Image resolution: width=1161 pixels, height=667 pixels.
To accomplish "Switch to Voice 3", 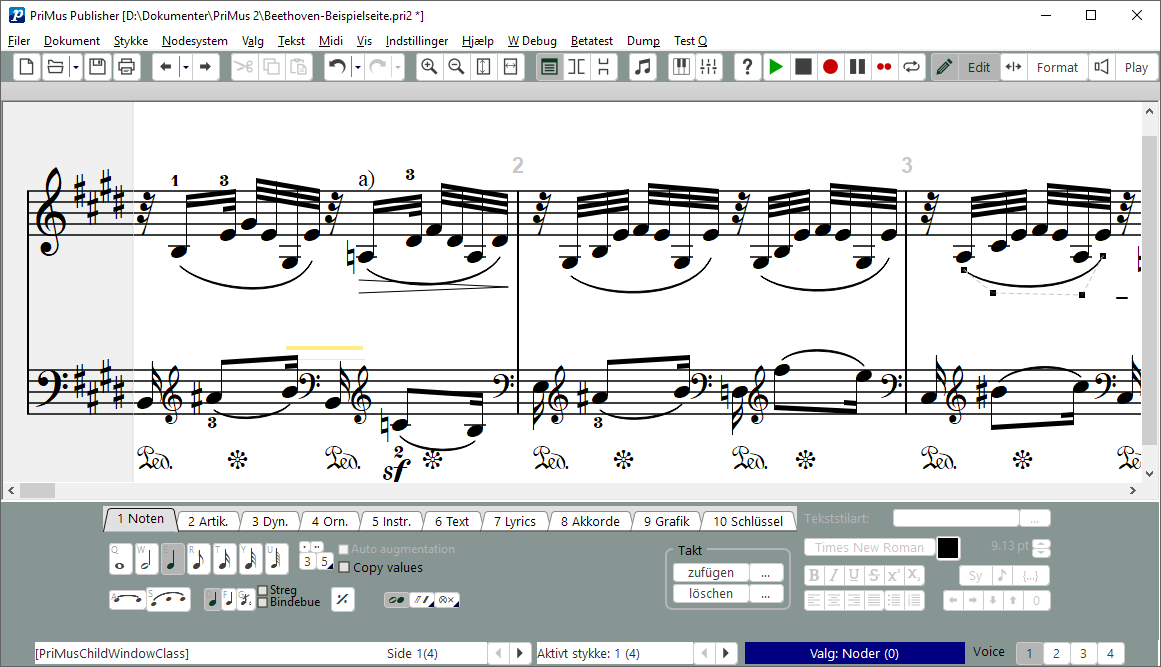I will [1083, 654].
